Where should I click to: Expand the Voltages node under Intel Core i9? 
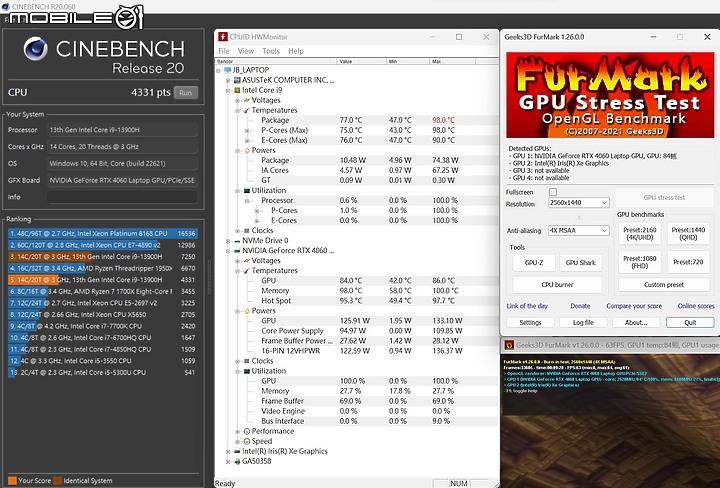[x=238, y=100]
